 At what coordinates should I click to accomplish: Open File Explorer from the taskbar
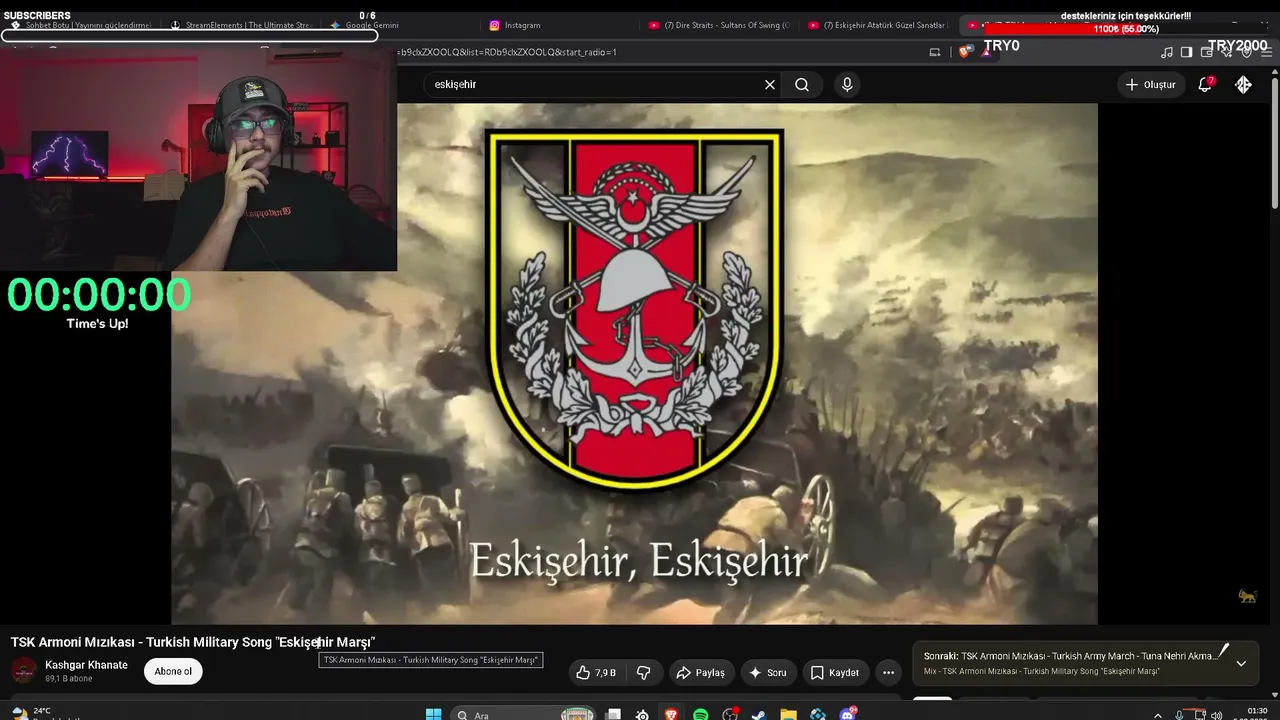(788, 715)
